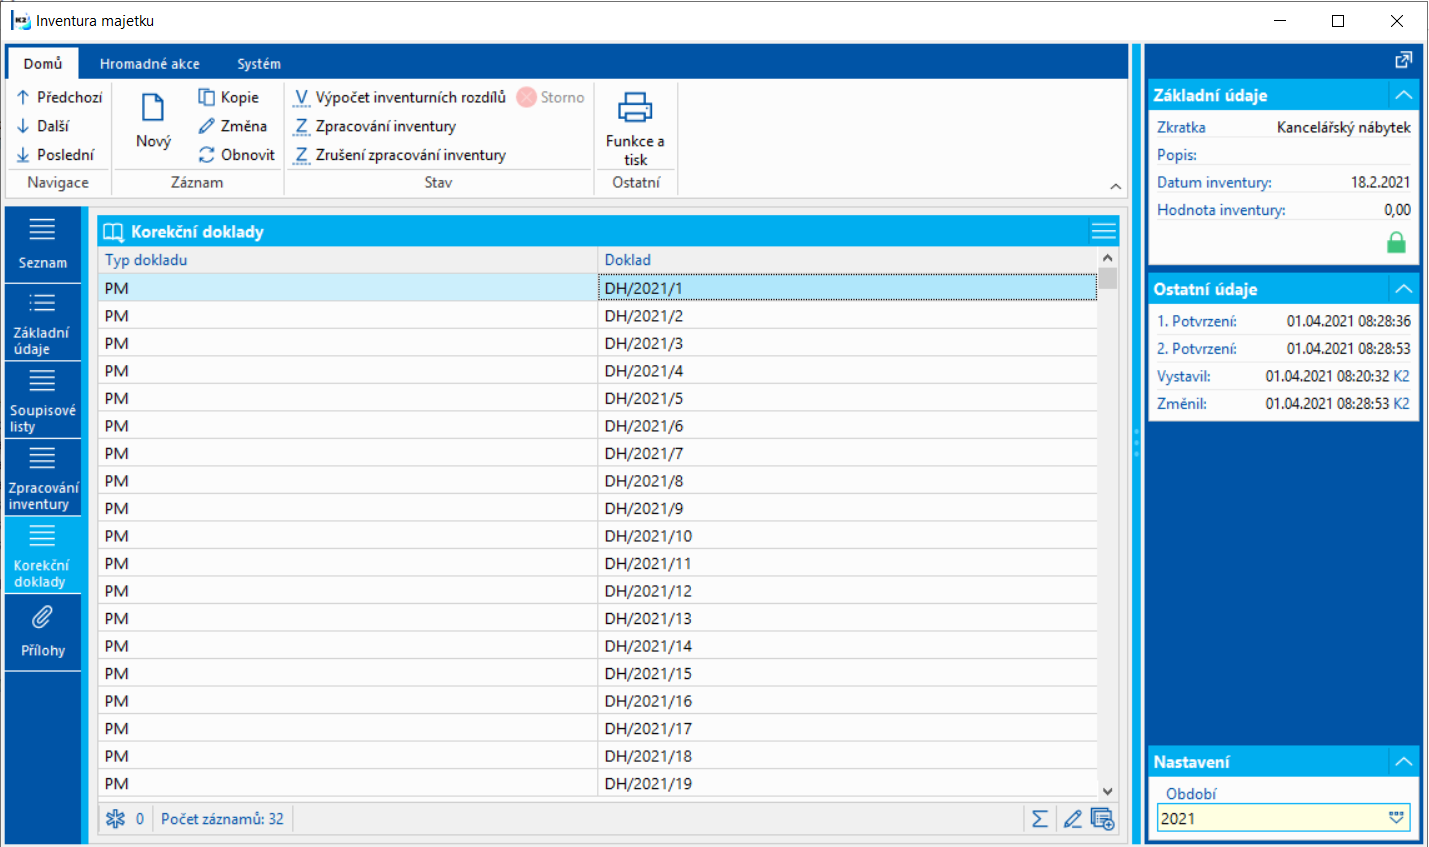Click the PM cell in the DH/2021/3 row

point(347,343)
